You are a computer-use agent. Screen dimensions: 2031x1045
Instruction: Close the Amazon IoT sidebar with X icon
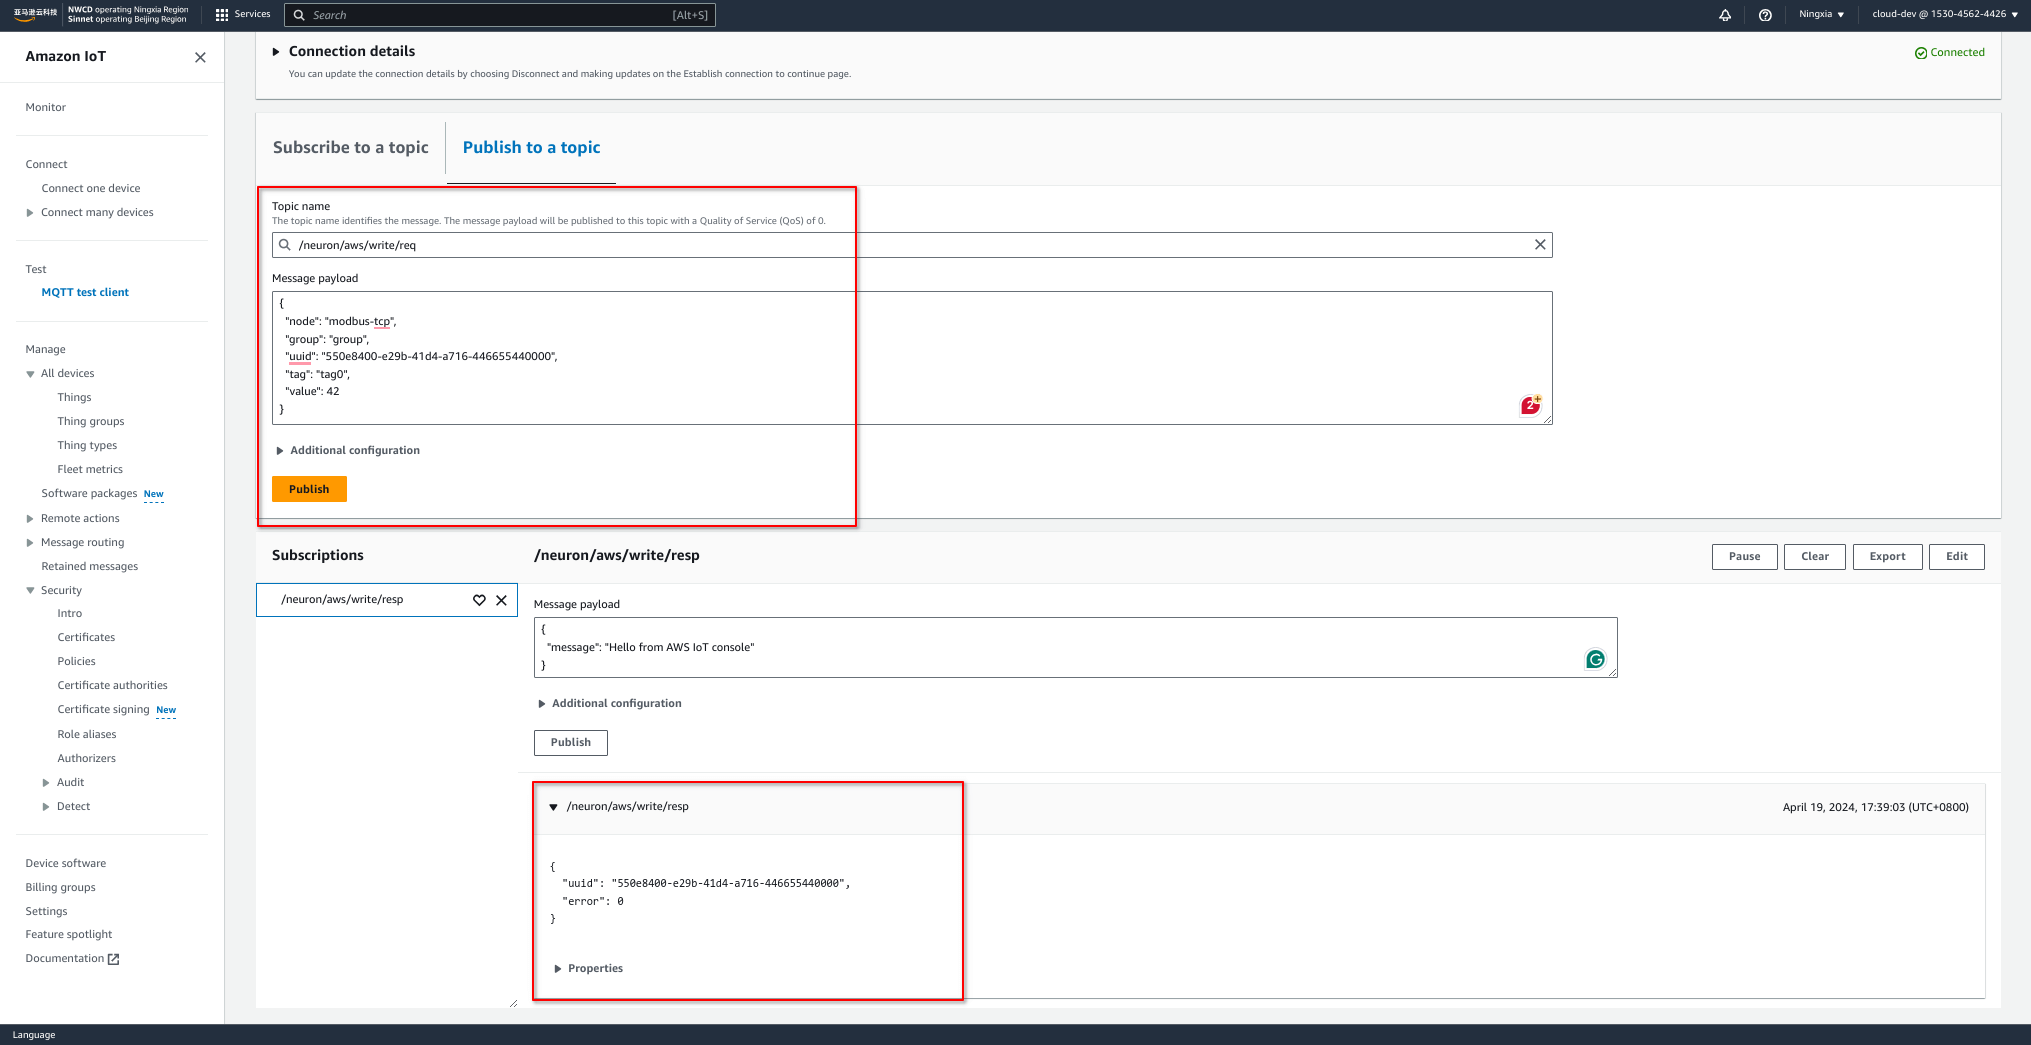click(x=199, y=57)
